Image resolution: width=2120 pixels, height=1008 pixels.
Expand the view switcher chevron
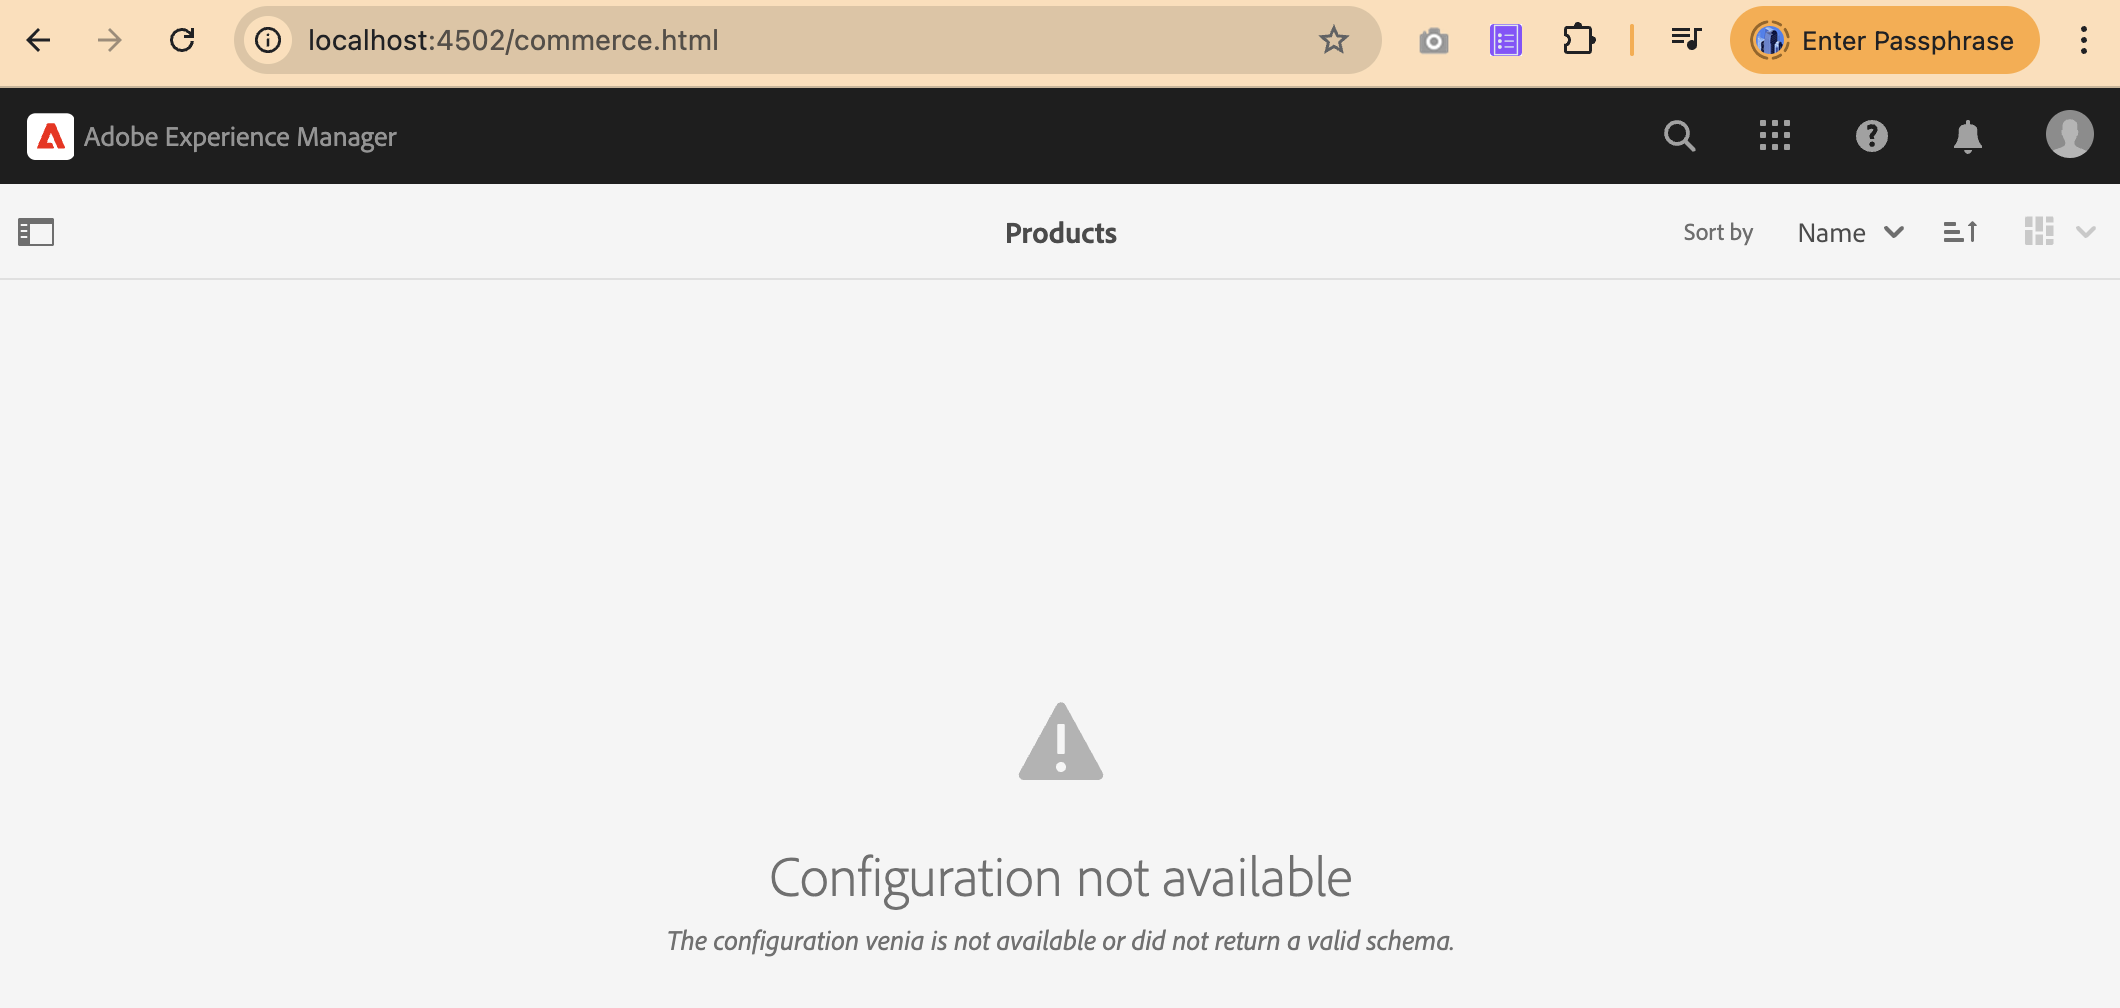(x=2086, y=232)
